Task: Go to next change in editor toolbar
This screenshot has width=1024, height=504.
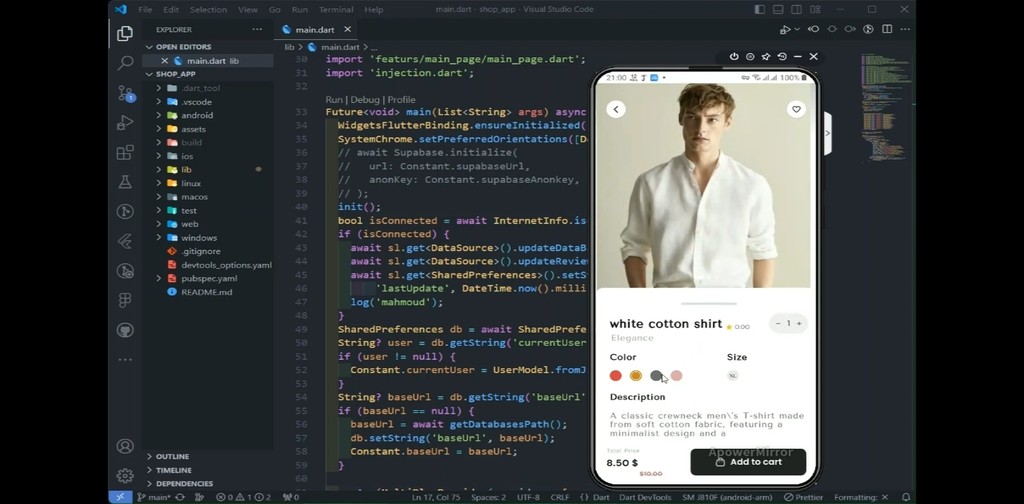Action: click(x=850, y=29)
